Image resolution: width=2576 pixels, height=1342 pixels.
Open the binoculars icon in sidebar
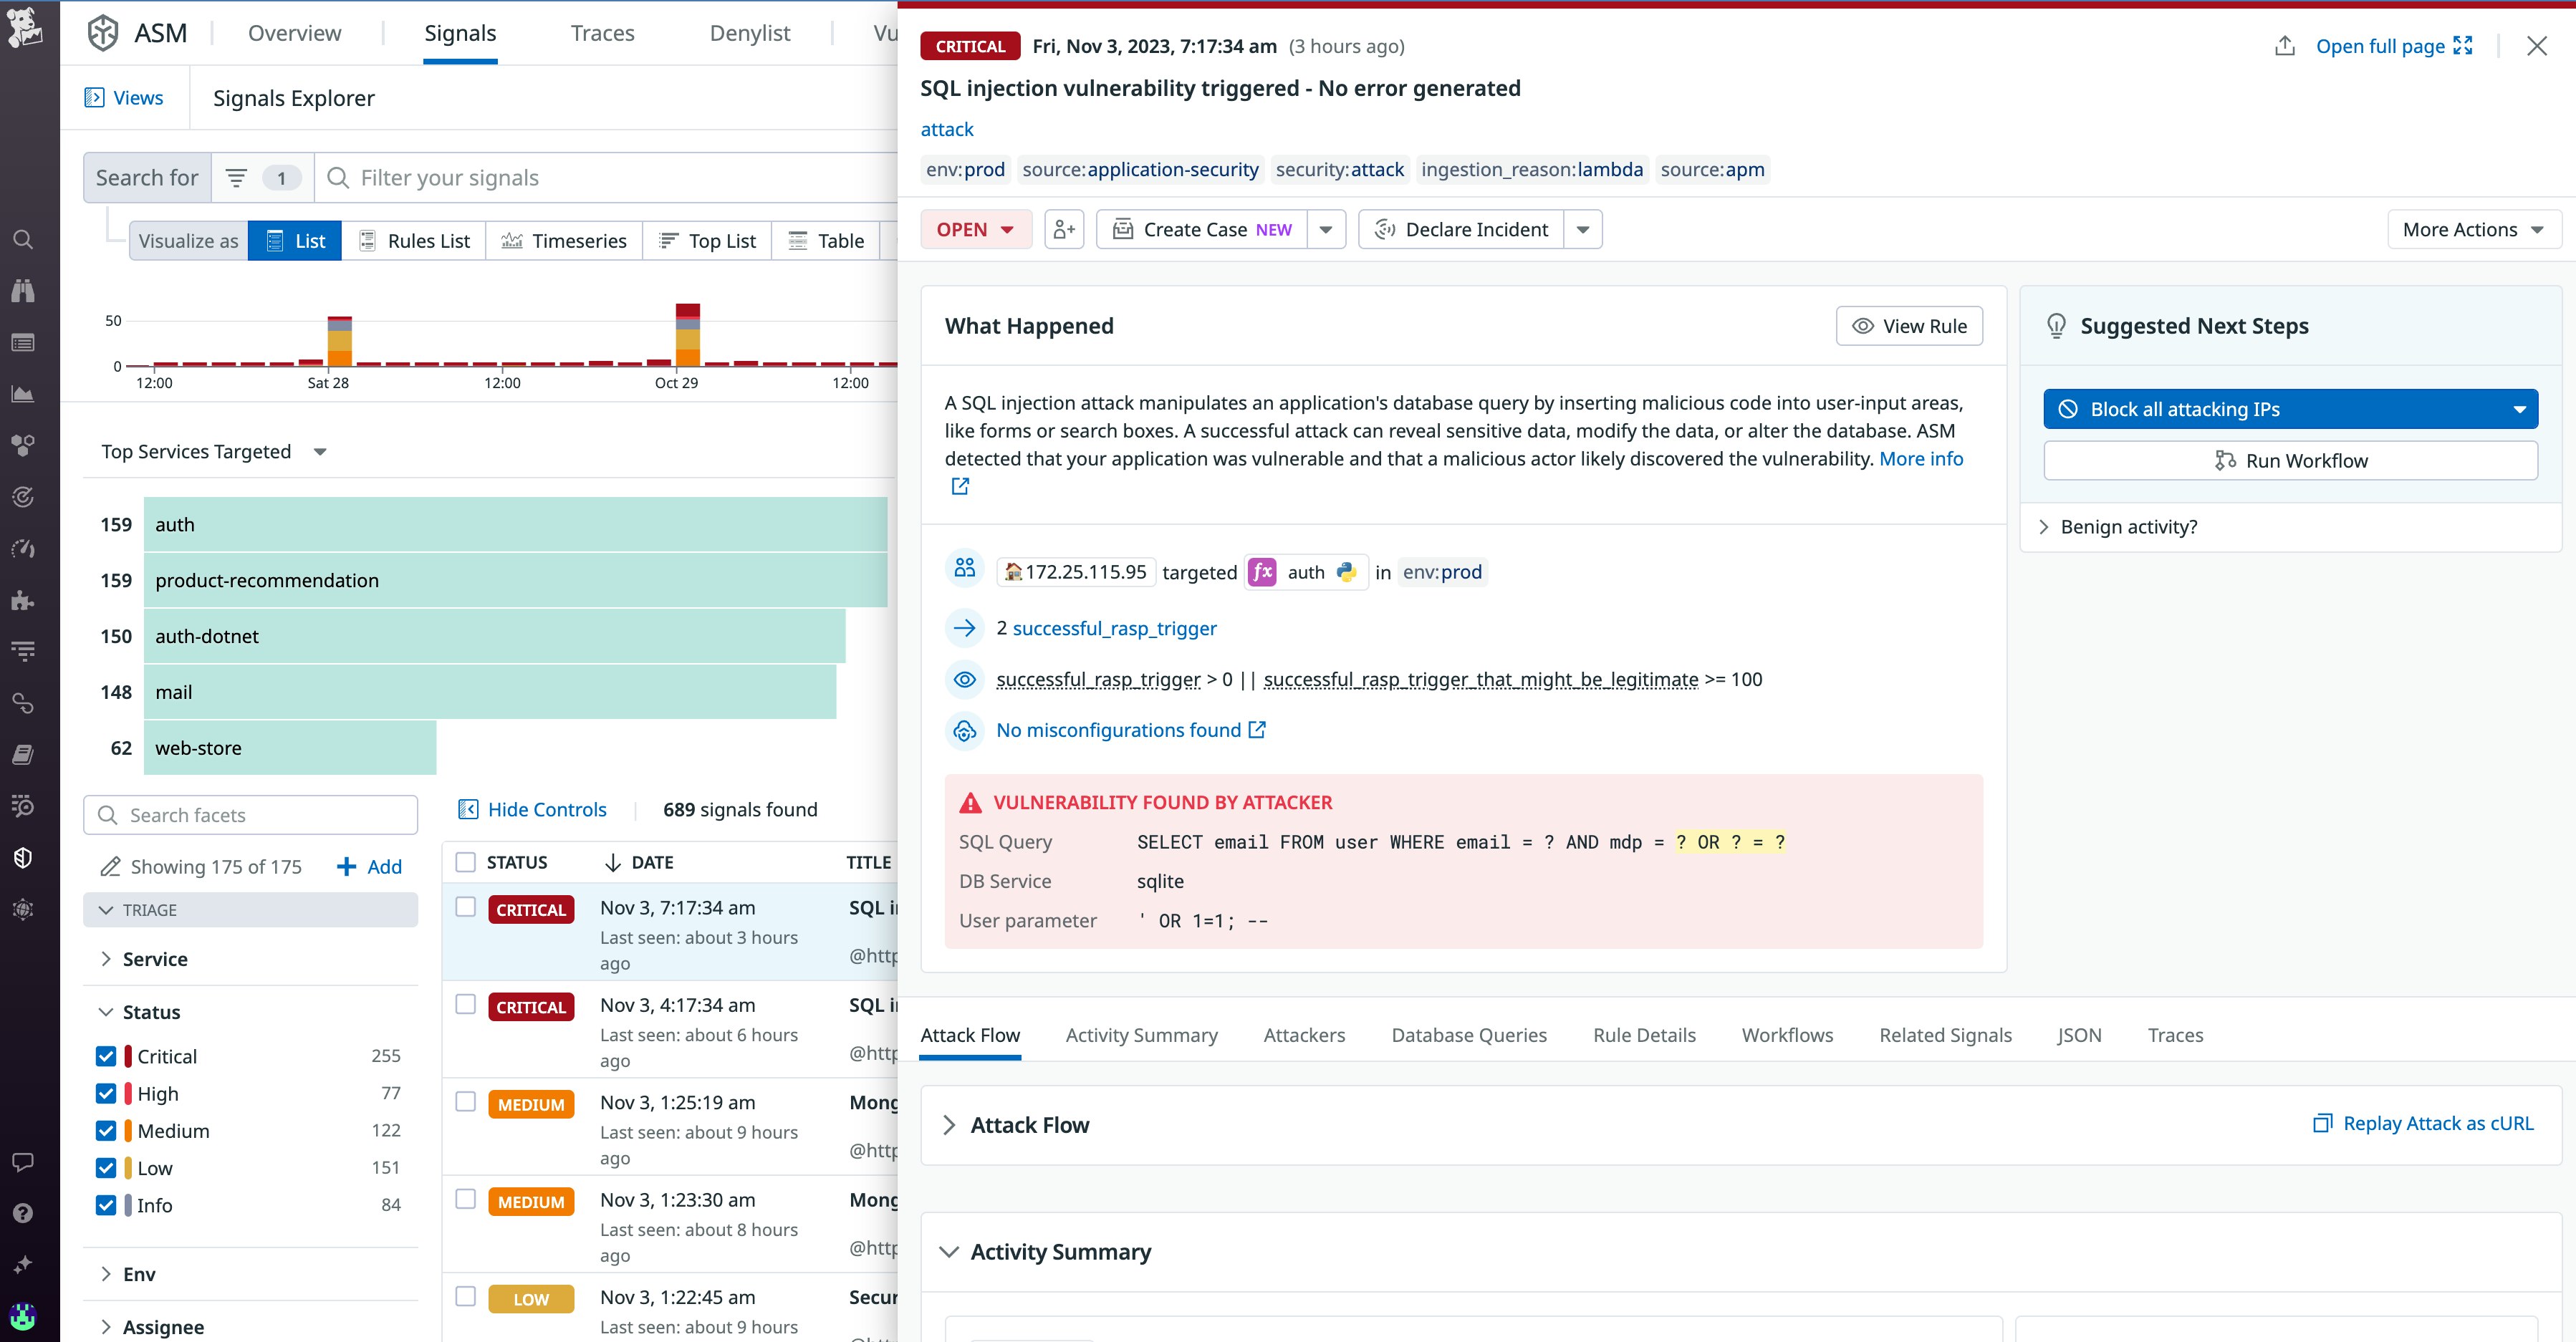coord(23,291)
